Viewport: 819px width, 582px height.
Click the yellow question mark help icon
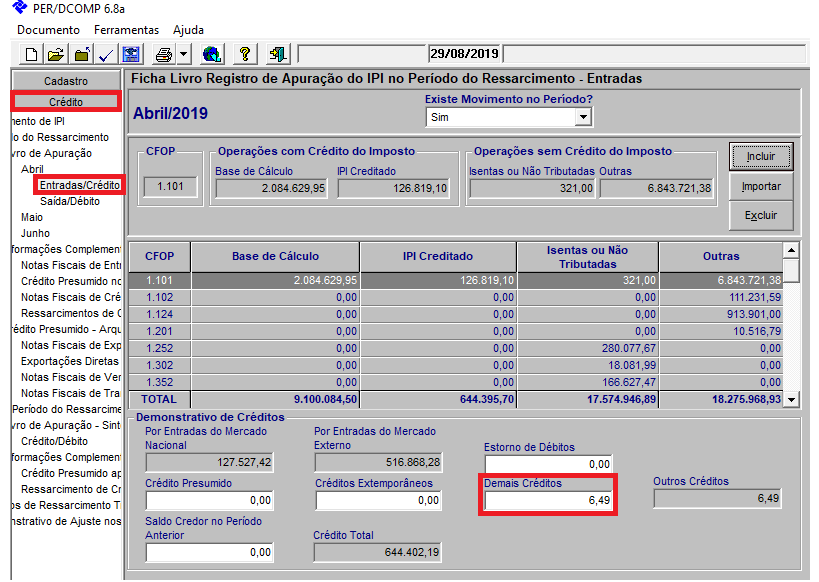pyautogui.click(x=245, y=54)
